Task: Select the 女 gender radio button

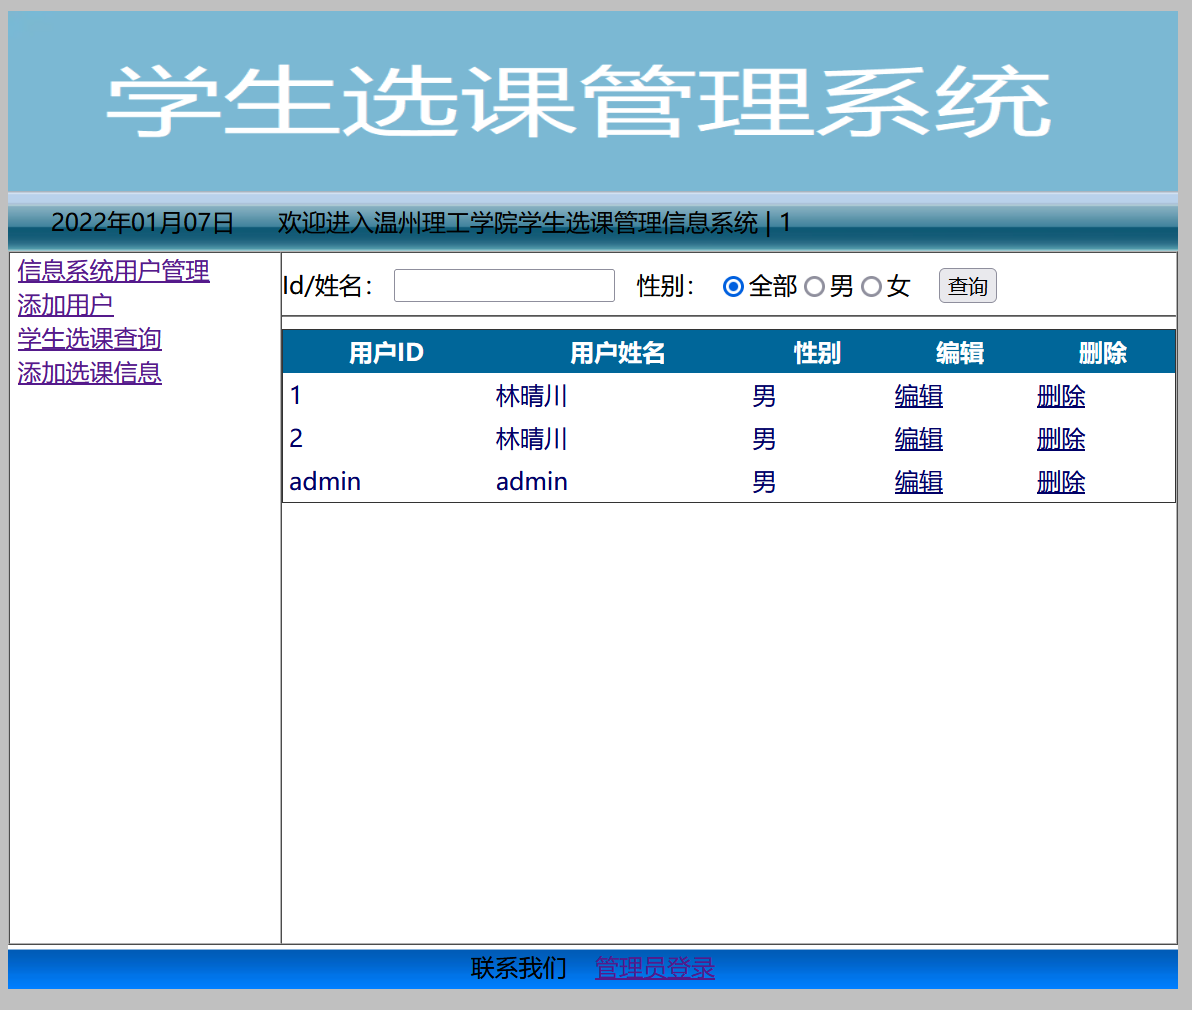Action: [871, 287]
